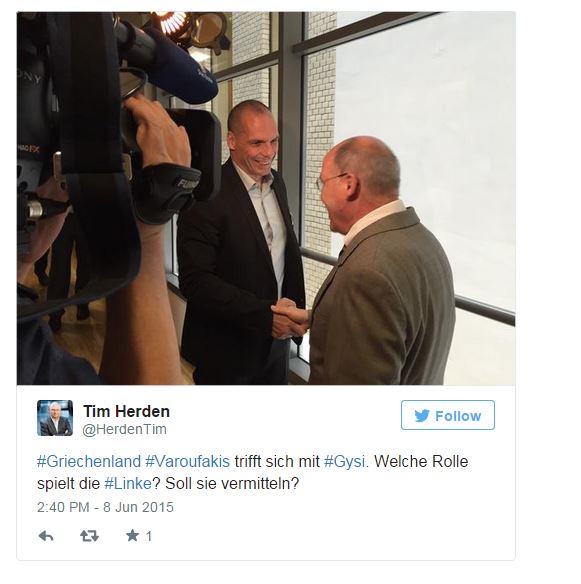The height and width of the screenshot is (584, 581).
Task: Open the #Griechenland hashtag
Action: (x=89, y=461)
